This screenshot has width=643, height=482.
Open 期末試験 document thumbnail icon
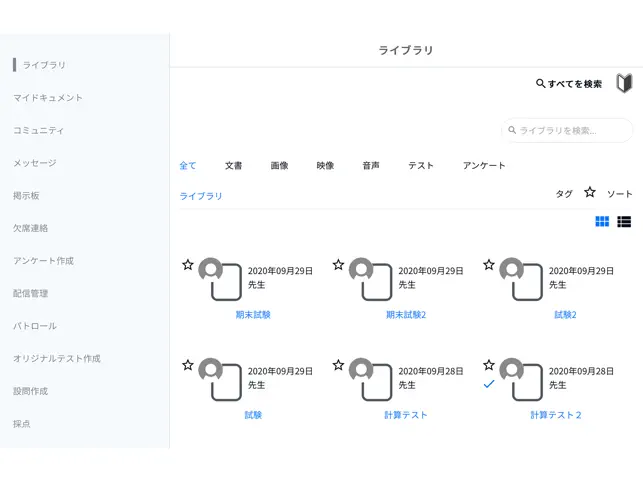pos(220,279)
